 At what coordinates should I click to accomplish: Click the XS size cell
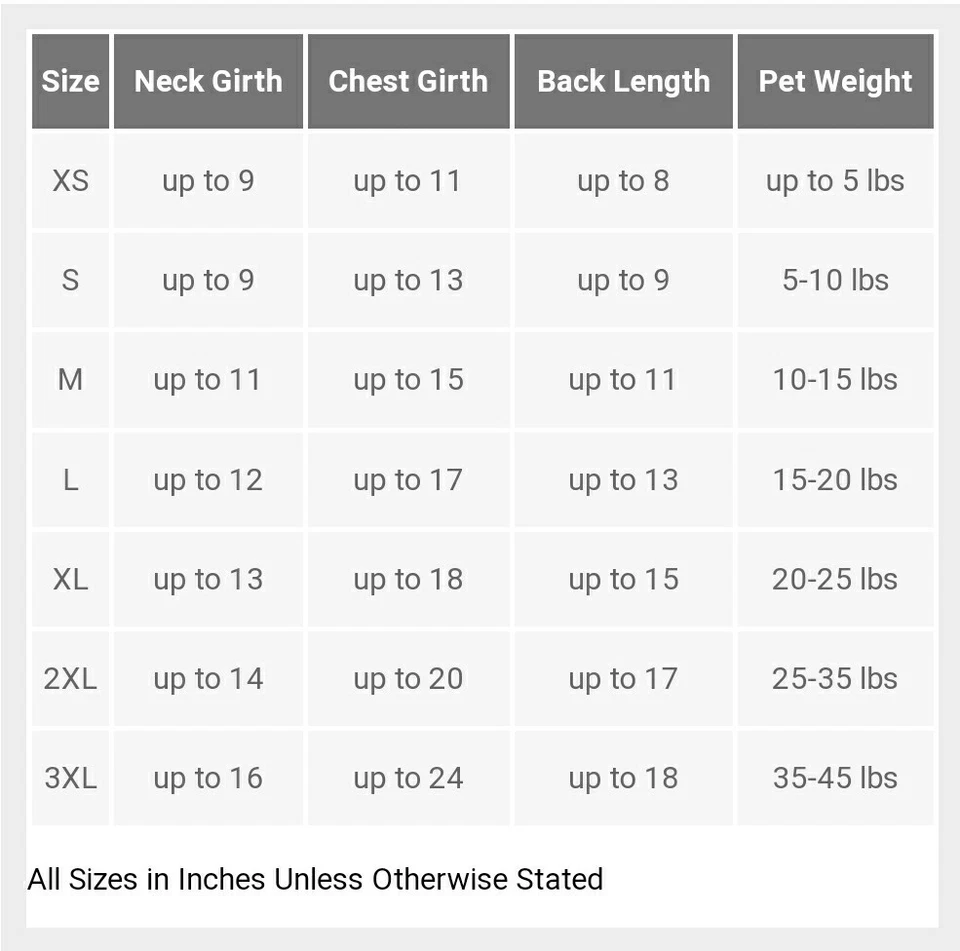70,181
